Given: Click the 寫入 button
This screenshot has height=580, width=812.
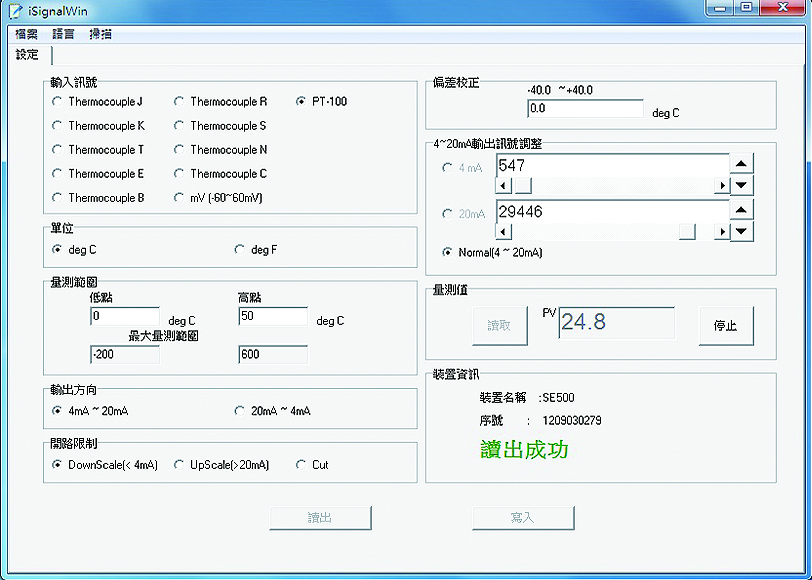Looking at the screenshot, I should [523, 518].
